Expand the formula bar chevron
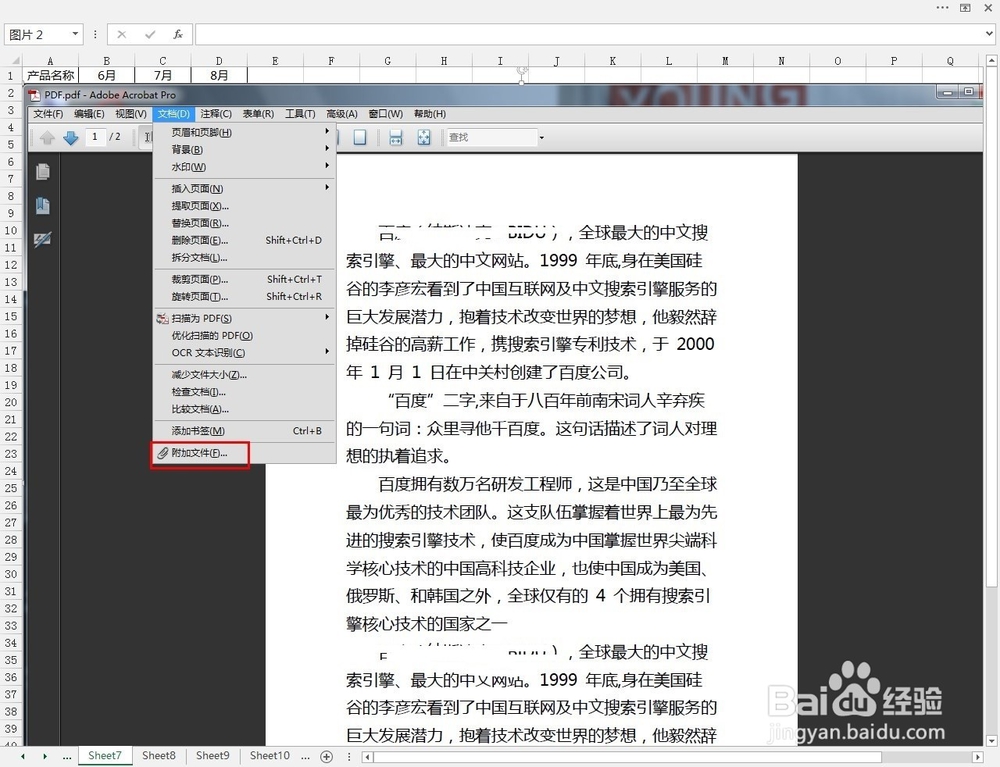 click(989, 34)
